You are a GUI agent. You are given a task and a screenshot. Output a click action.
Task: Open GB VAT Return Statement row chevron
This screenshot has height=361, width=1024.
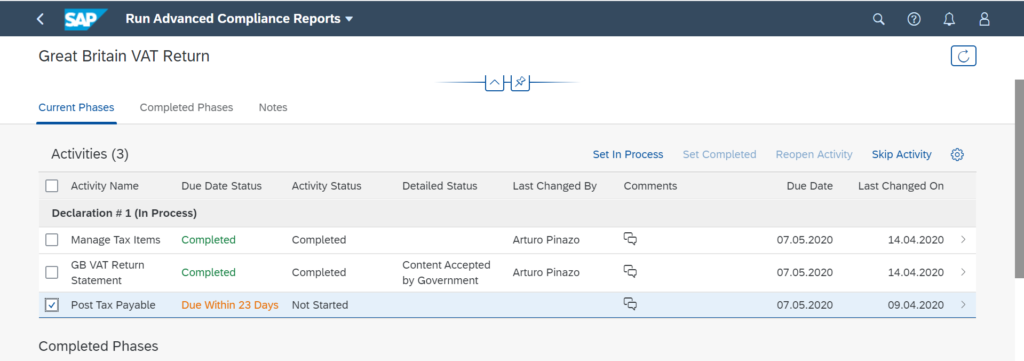pos(963,272)
